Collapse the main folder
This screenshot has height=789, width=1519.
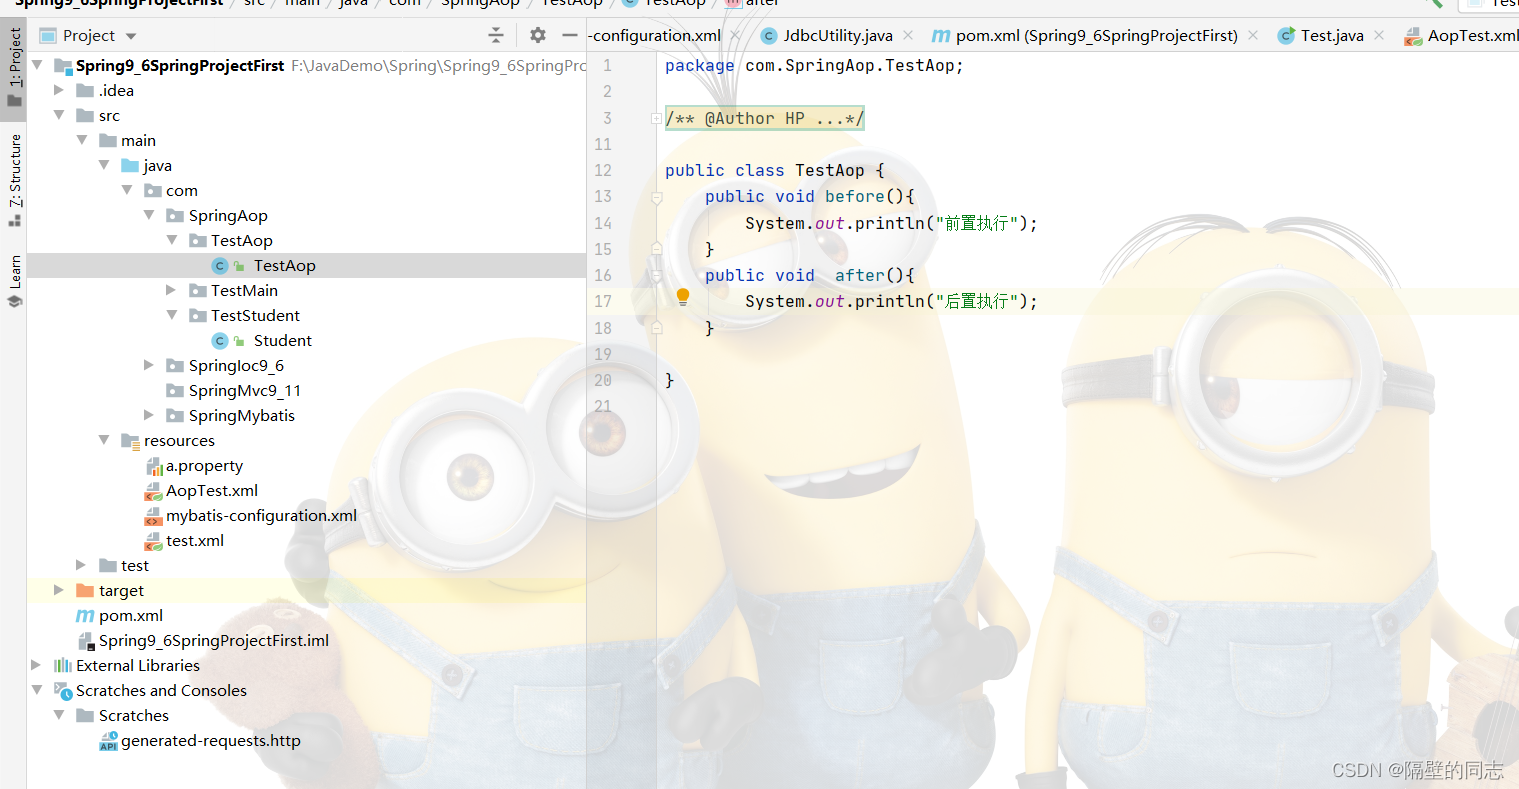(x=82, y=141)
